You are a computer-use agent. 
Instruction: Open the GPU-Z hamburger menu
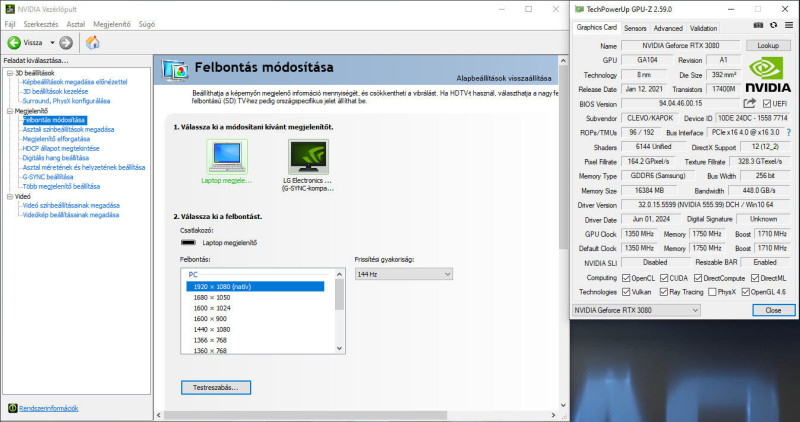click(789, 25)
